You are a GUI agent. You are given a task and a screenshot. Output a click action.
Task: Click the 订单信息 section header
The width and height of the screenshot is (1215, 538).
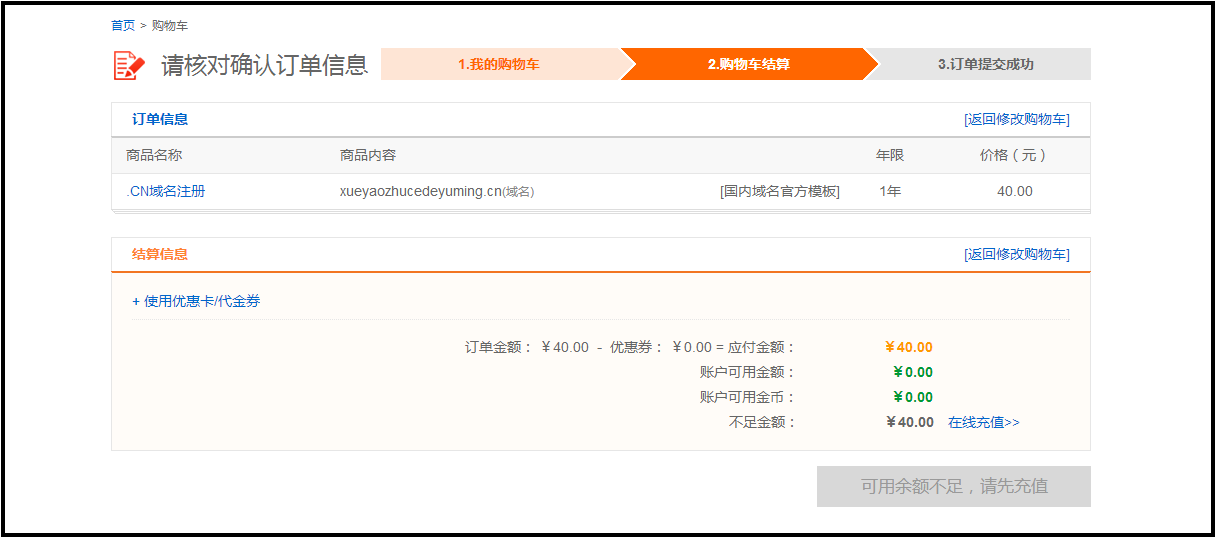[x=160, y=119]
